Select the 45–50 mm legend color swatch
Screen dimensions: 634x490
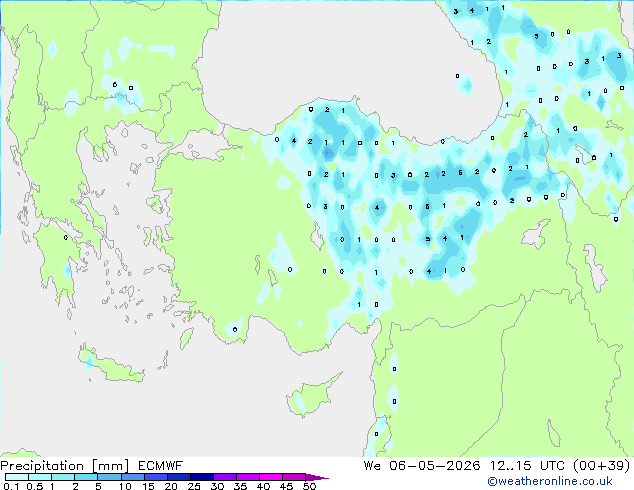point(294,477)
